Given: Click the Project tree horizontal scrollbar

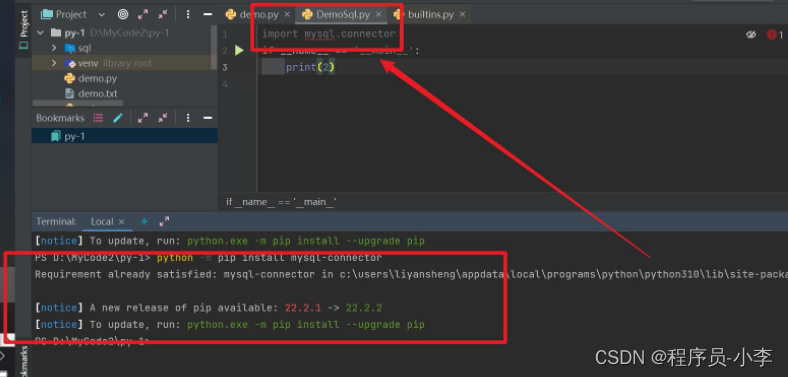Looking at the screenshot, I should [77, 104].
